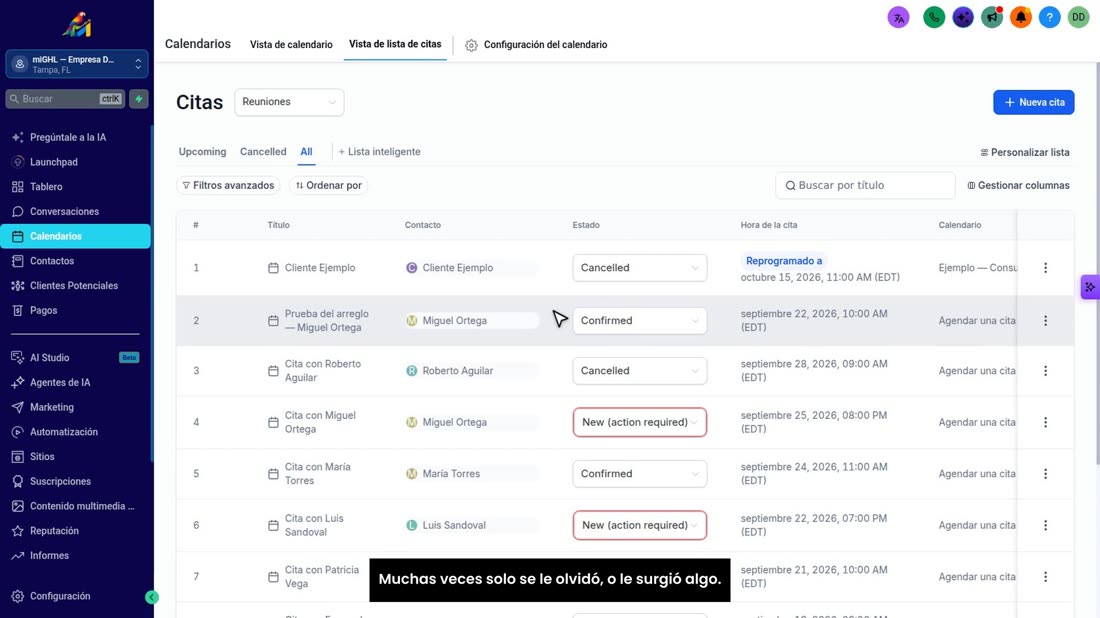Open Vista de calendario tab
1100x618 pixels.
point(291,45)
